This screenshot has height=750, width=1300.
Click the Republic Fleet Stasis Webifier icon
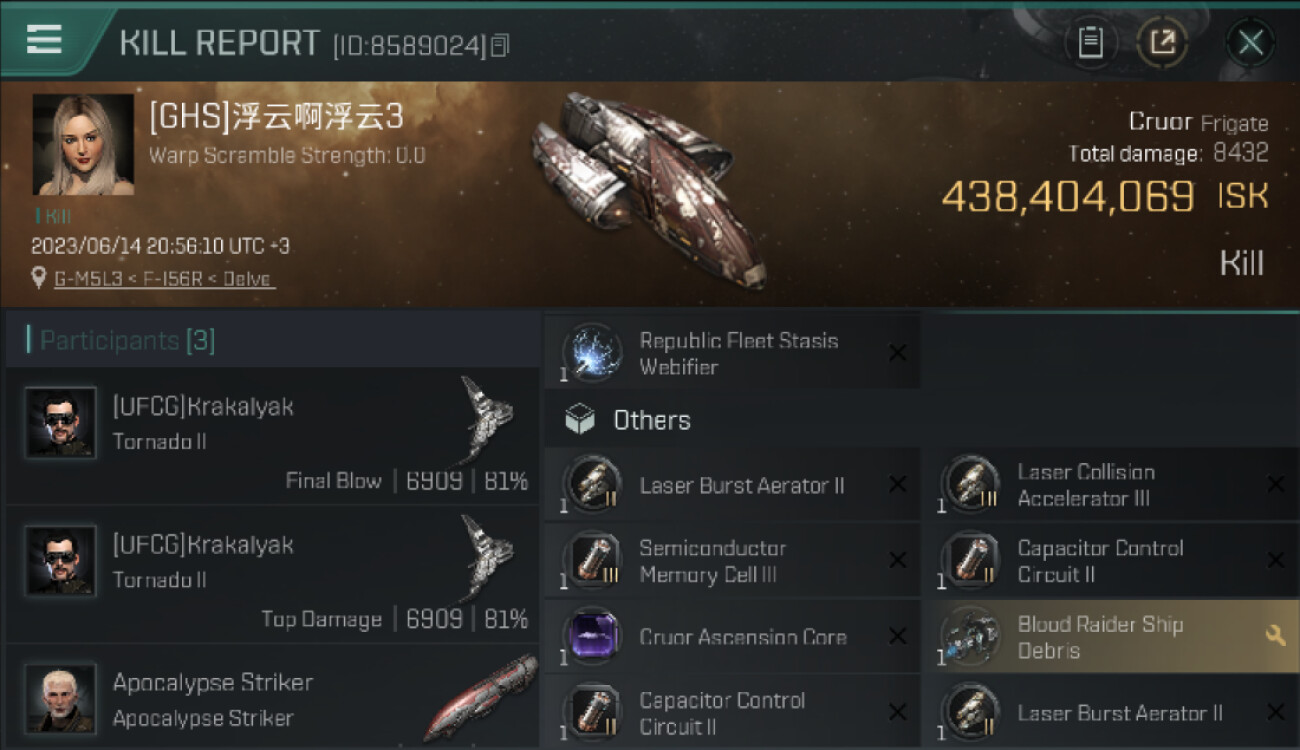(x=593, y=352)
